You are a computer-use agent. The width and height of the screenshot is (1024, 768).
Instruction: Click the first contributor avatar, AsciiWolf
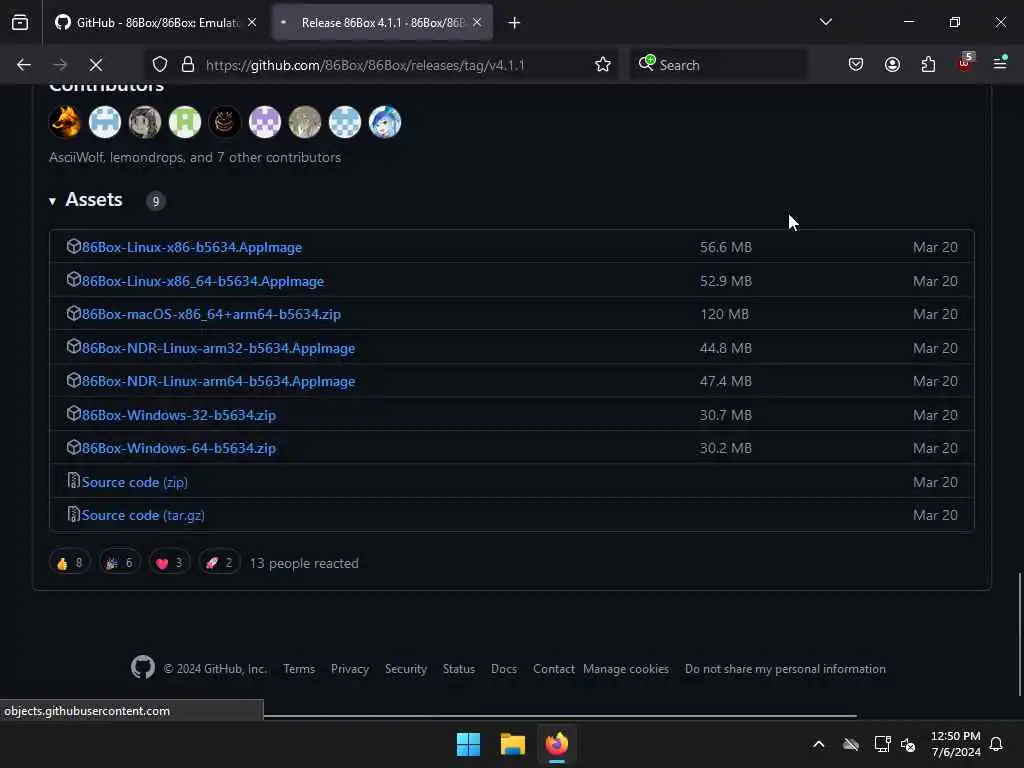pyautogui.click(x=65, y=122)
